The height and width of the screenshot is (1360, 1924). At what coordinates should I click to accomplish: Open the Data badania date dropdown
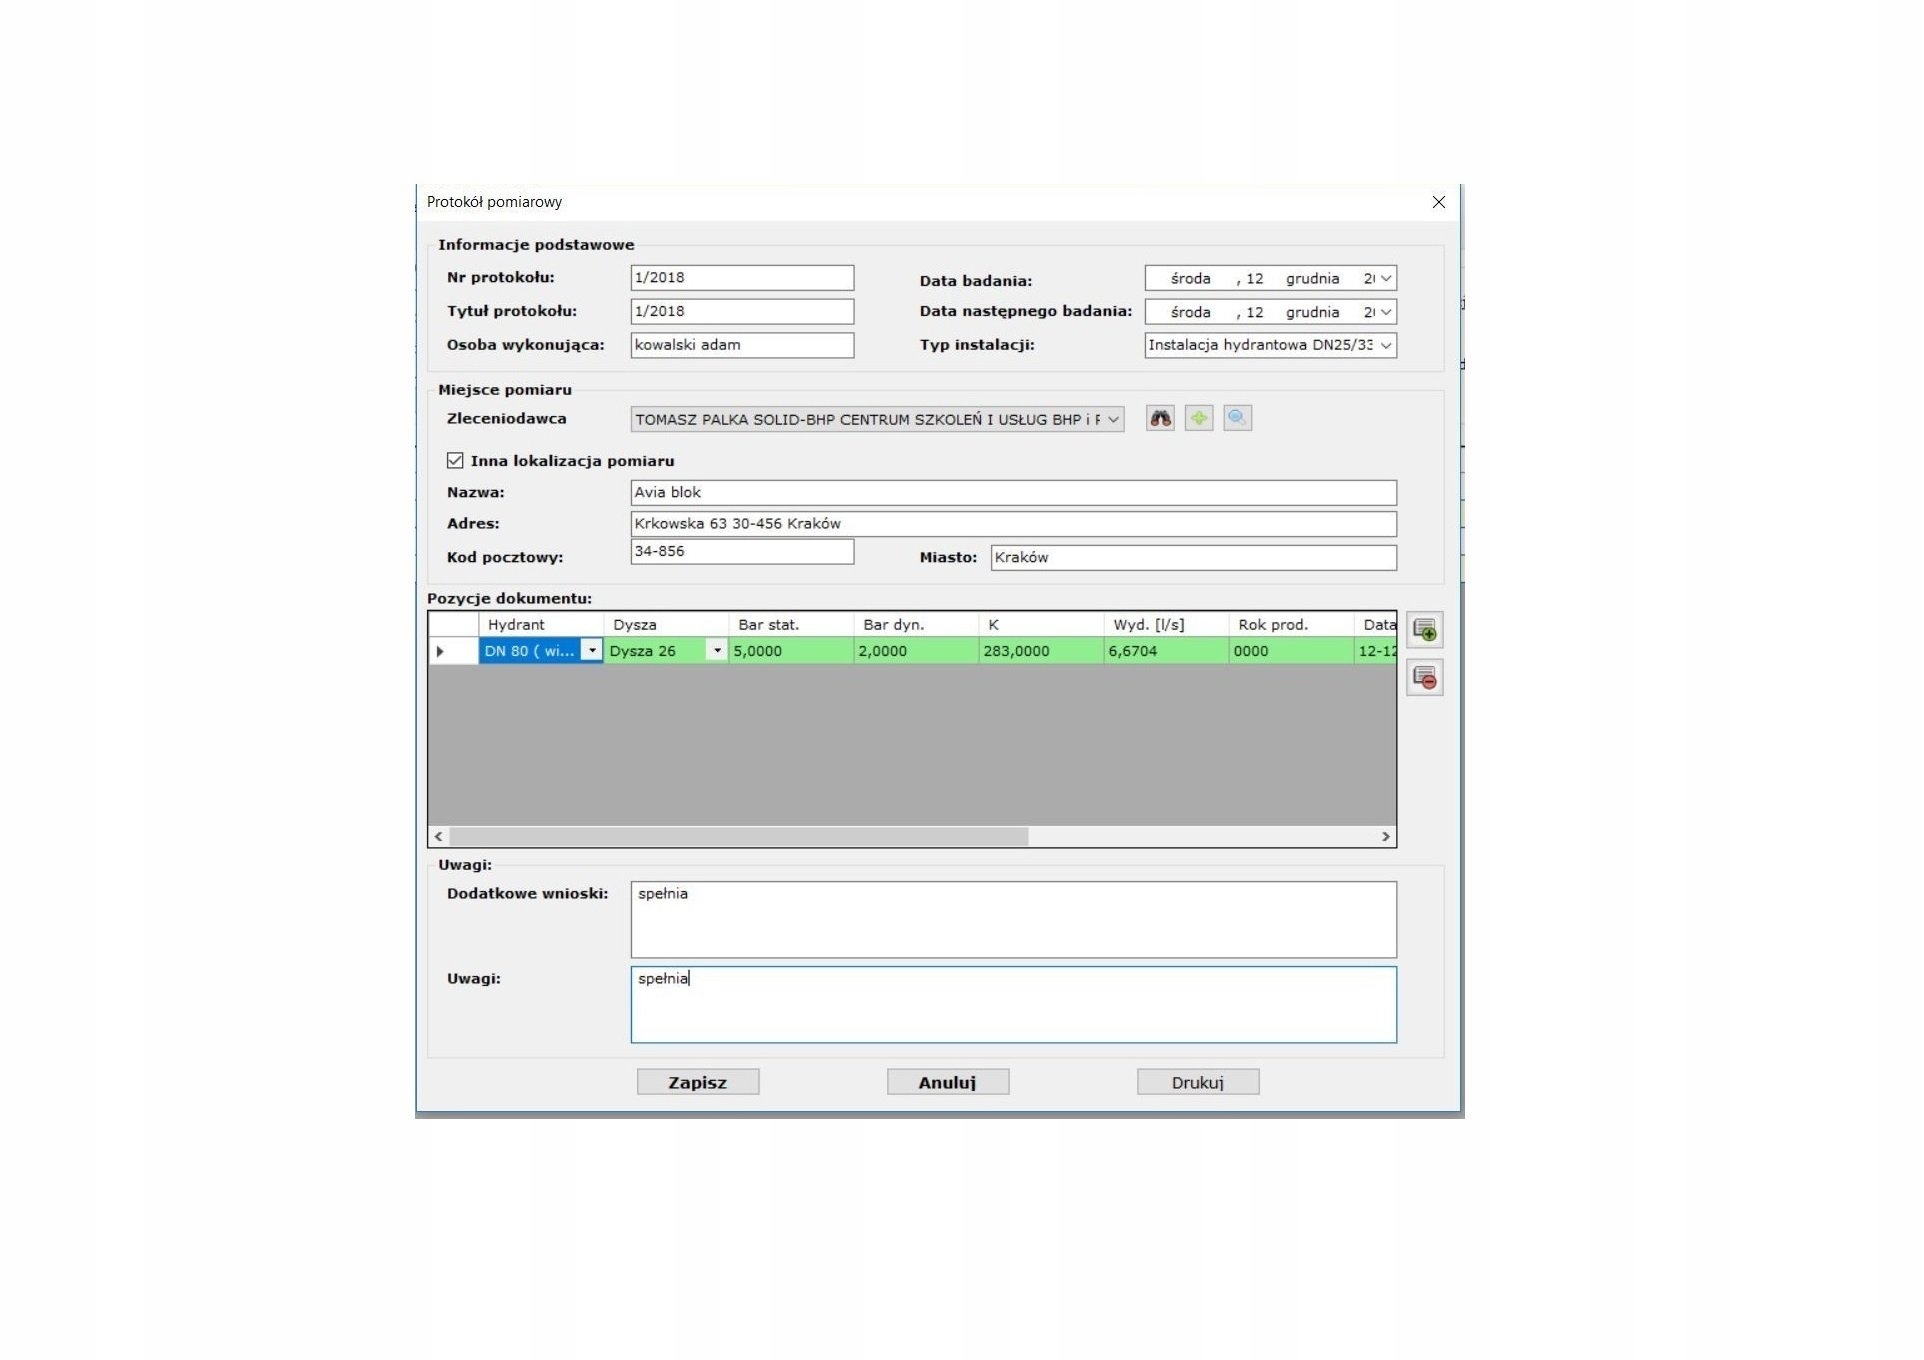(1386, 279)
